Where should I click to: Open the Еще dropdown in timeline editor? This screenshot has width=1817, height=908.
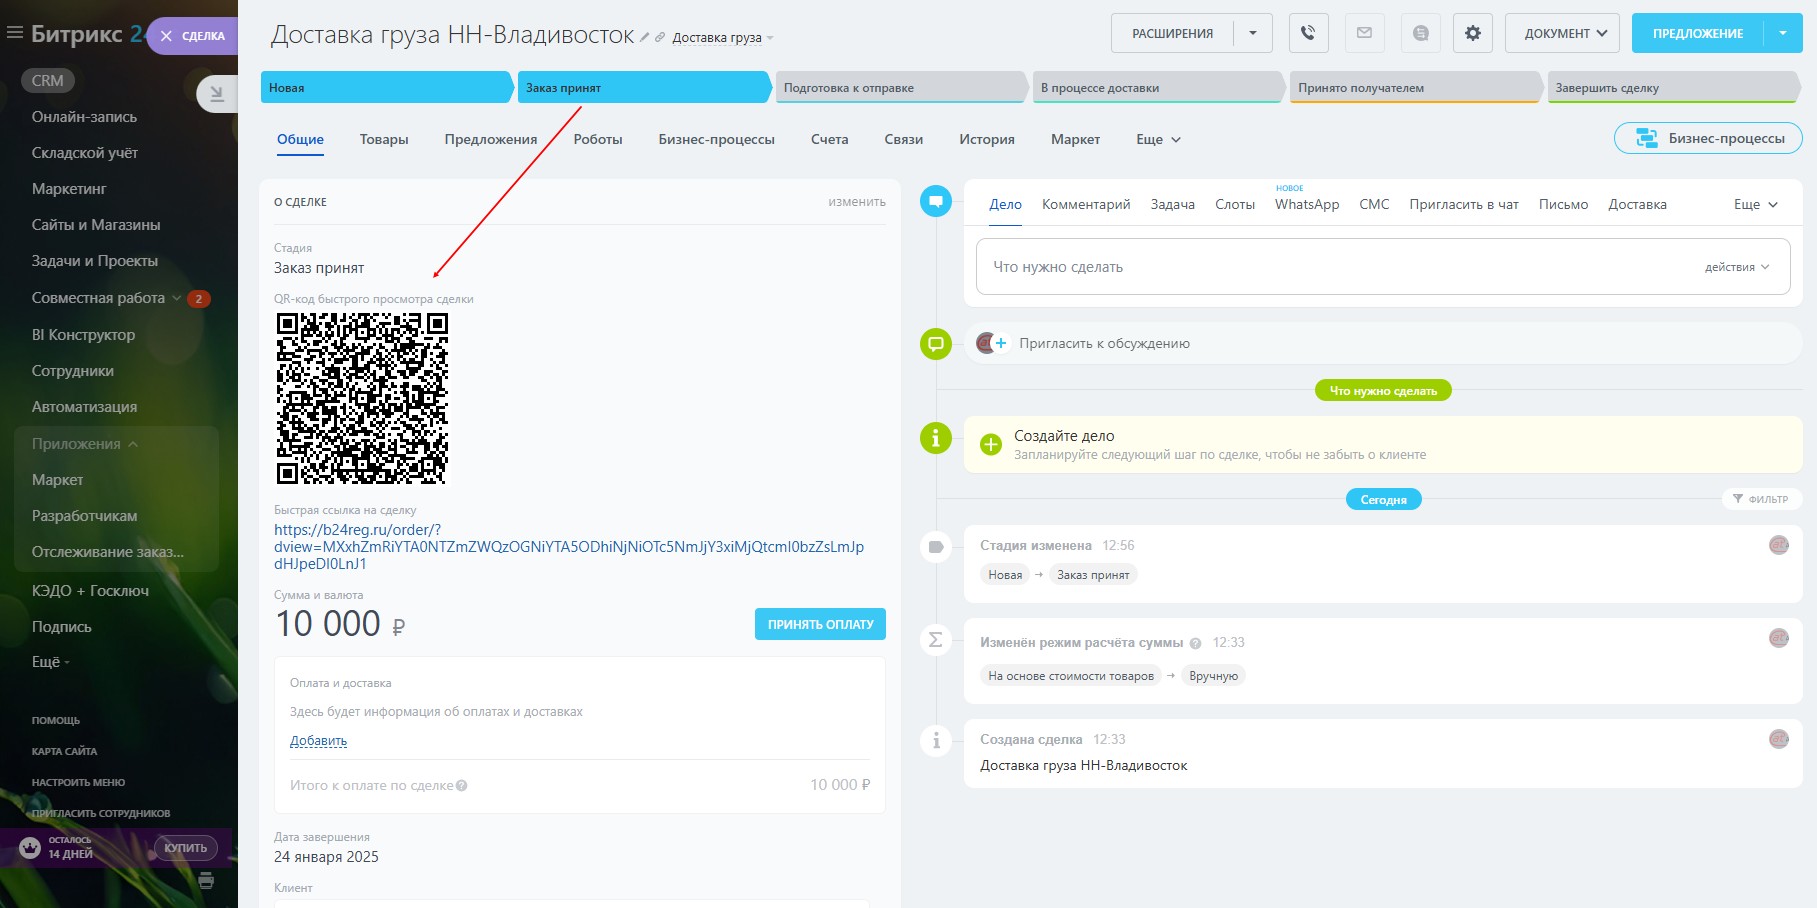pos(1755,204)
